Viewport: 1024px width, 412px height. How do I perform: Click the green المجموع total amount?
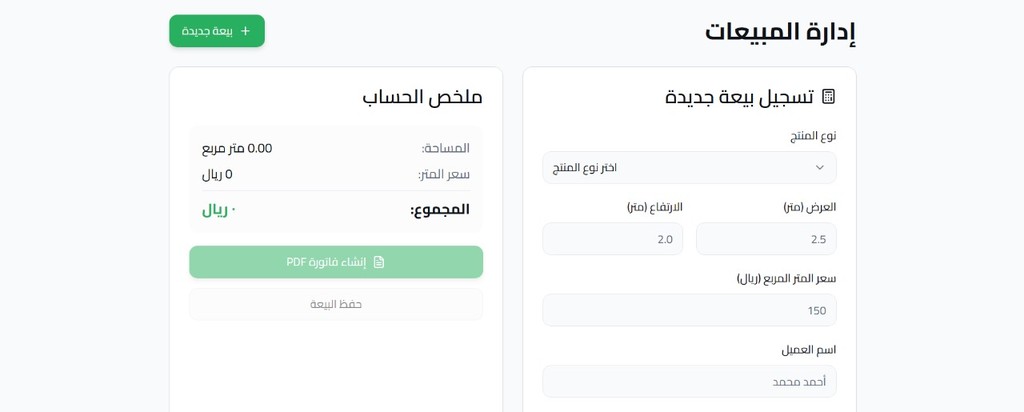coord(219,210)
